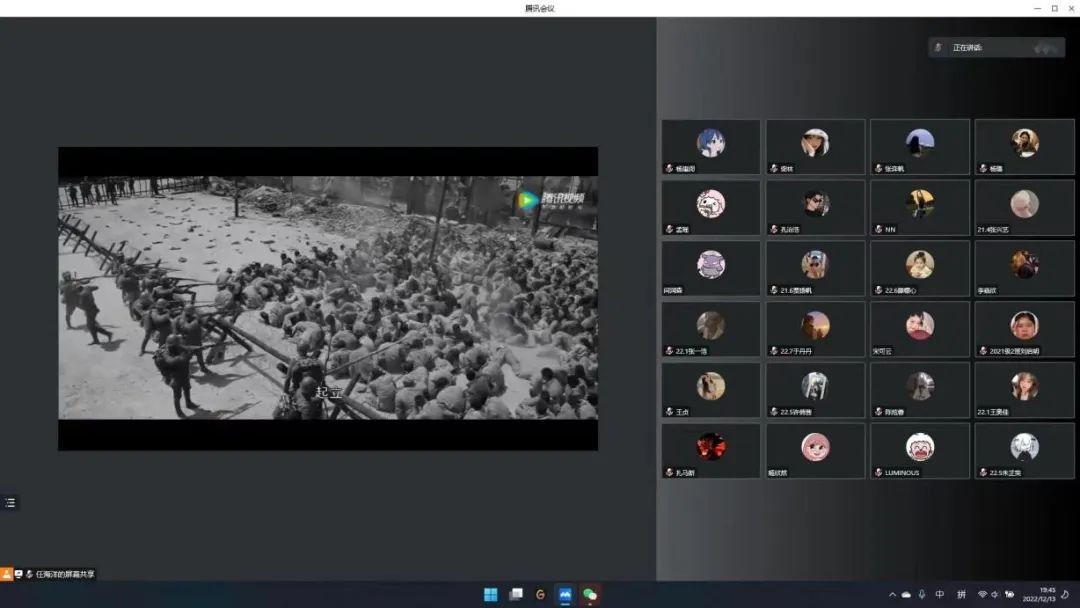
Task: Click the cloud icon in system tray
Action: (906, 594)
